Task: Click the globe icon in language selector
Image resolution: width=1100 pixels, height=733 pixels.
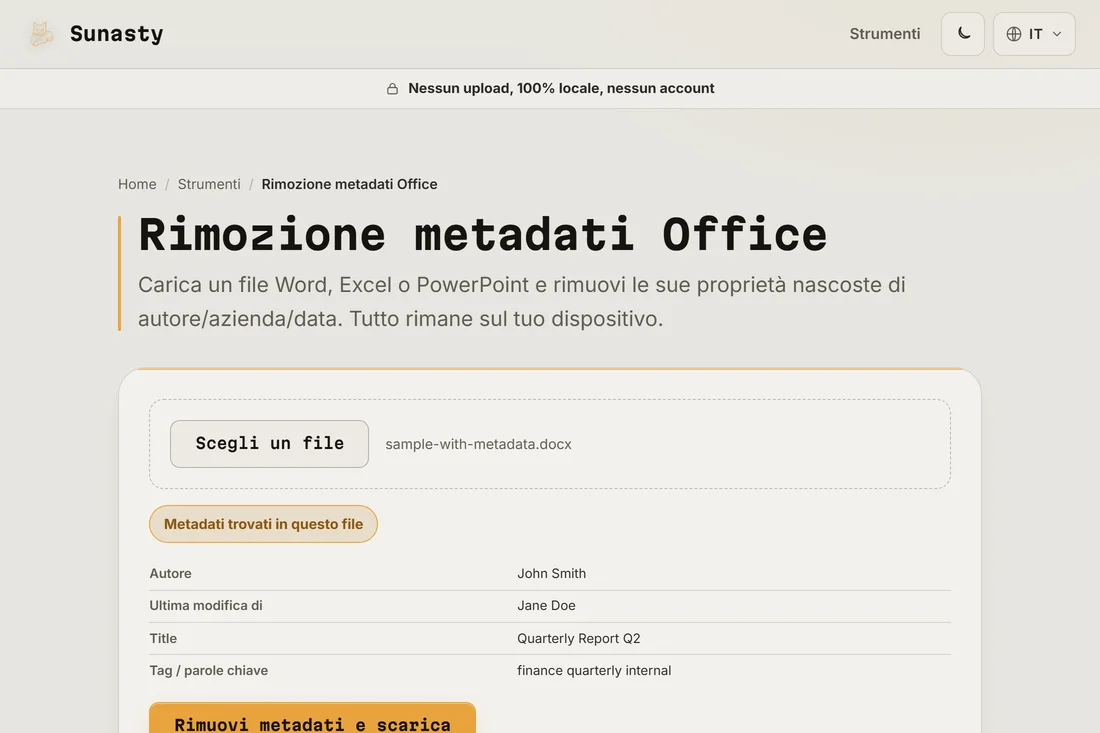Action: pyautogui.click(x=1014, y=34)
